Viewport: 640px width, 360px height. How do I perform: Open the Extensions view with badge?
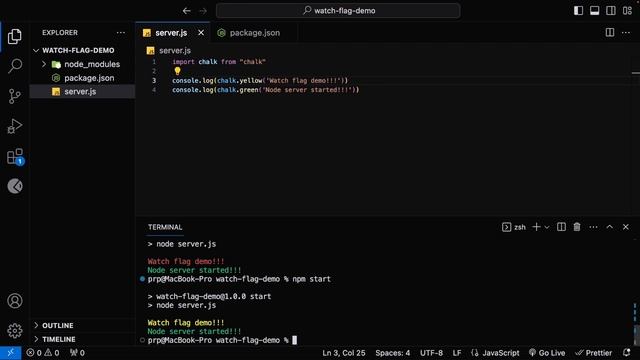15,157
